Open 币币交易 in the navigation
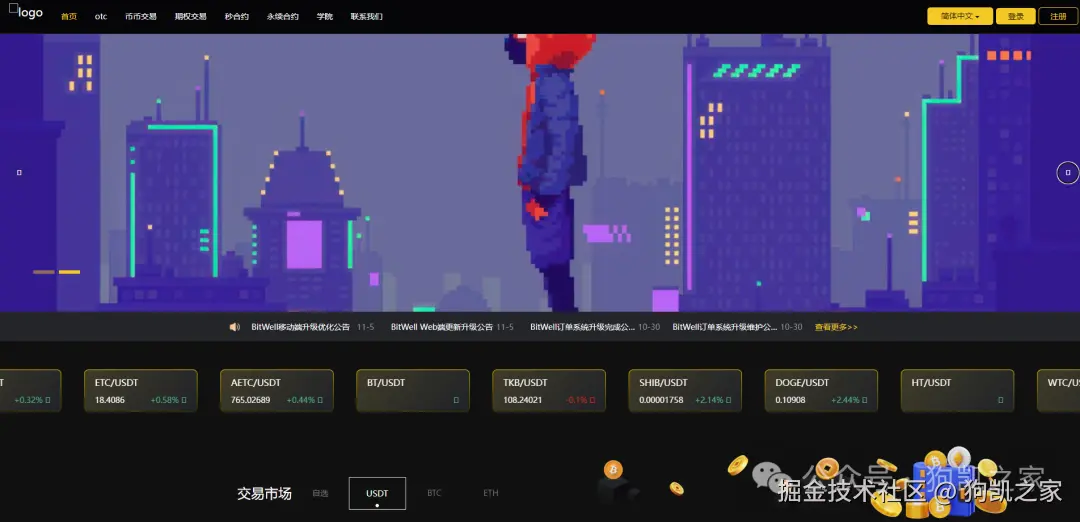 (x=141, y=17)
